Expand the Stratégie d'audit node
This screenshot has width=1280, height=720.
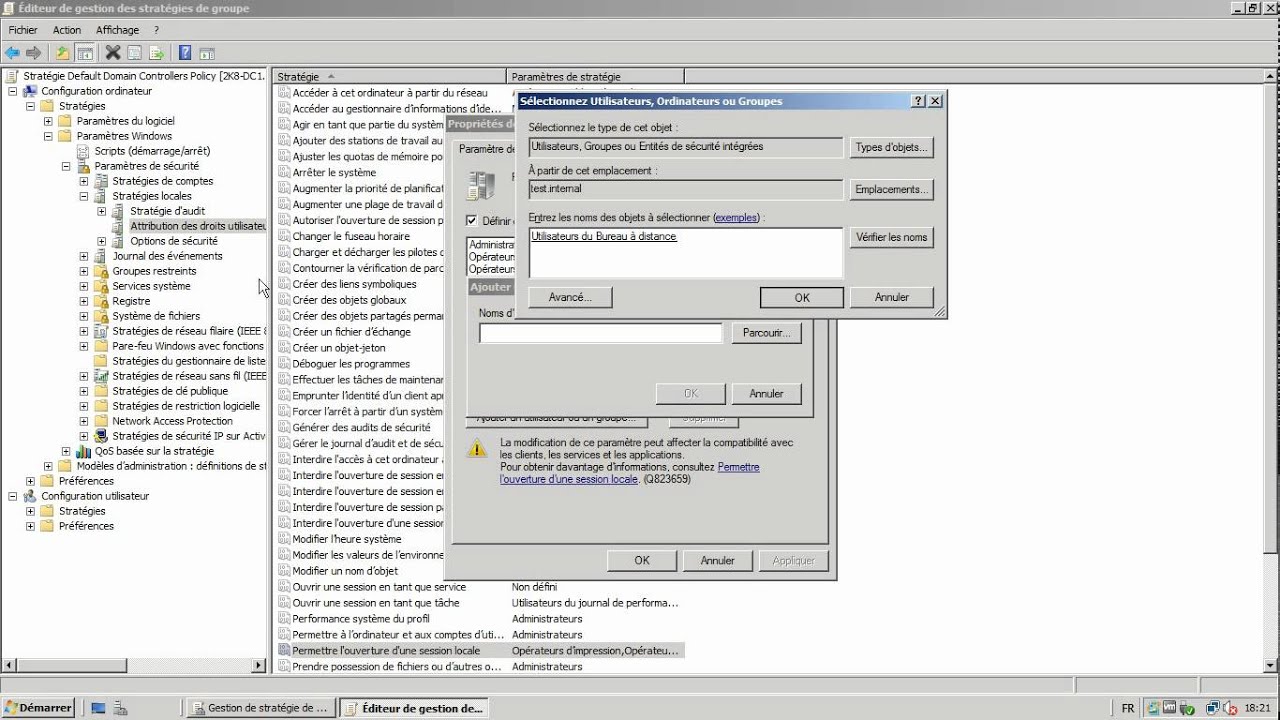pos(102,211)
